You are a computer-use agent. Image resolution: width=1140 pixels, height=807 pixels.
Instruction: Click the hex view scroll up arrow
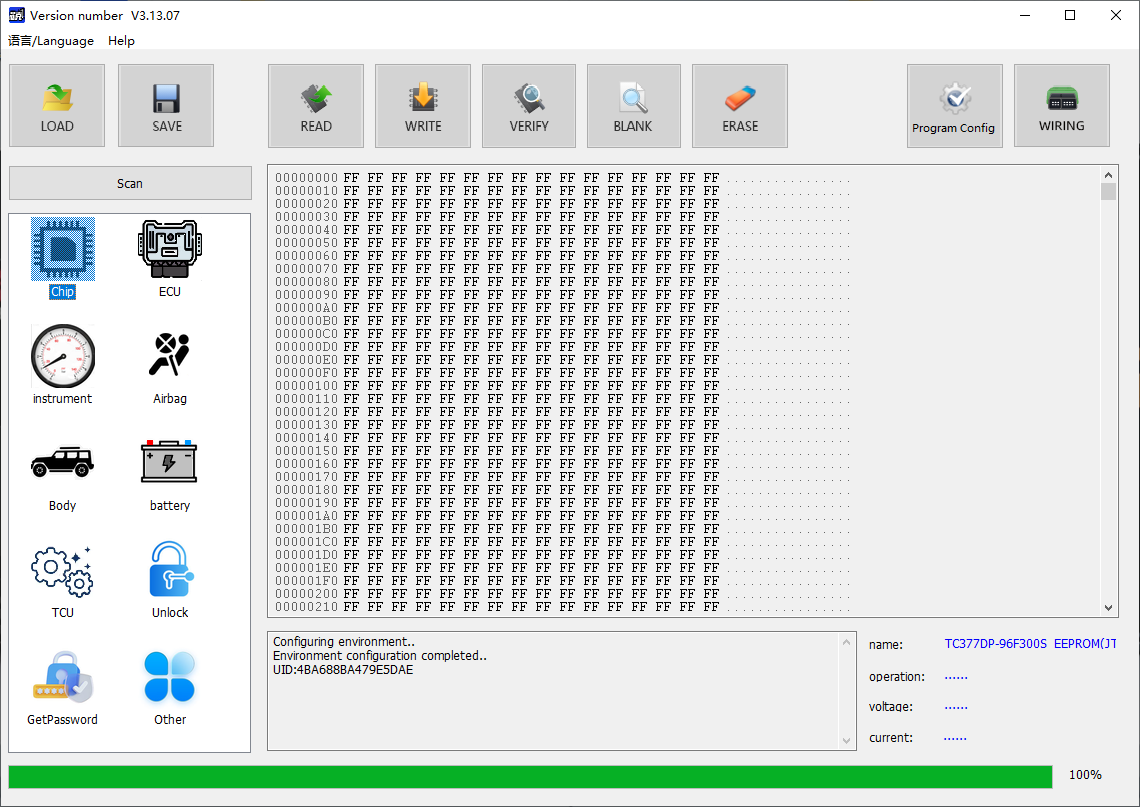click(1108, 175)
